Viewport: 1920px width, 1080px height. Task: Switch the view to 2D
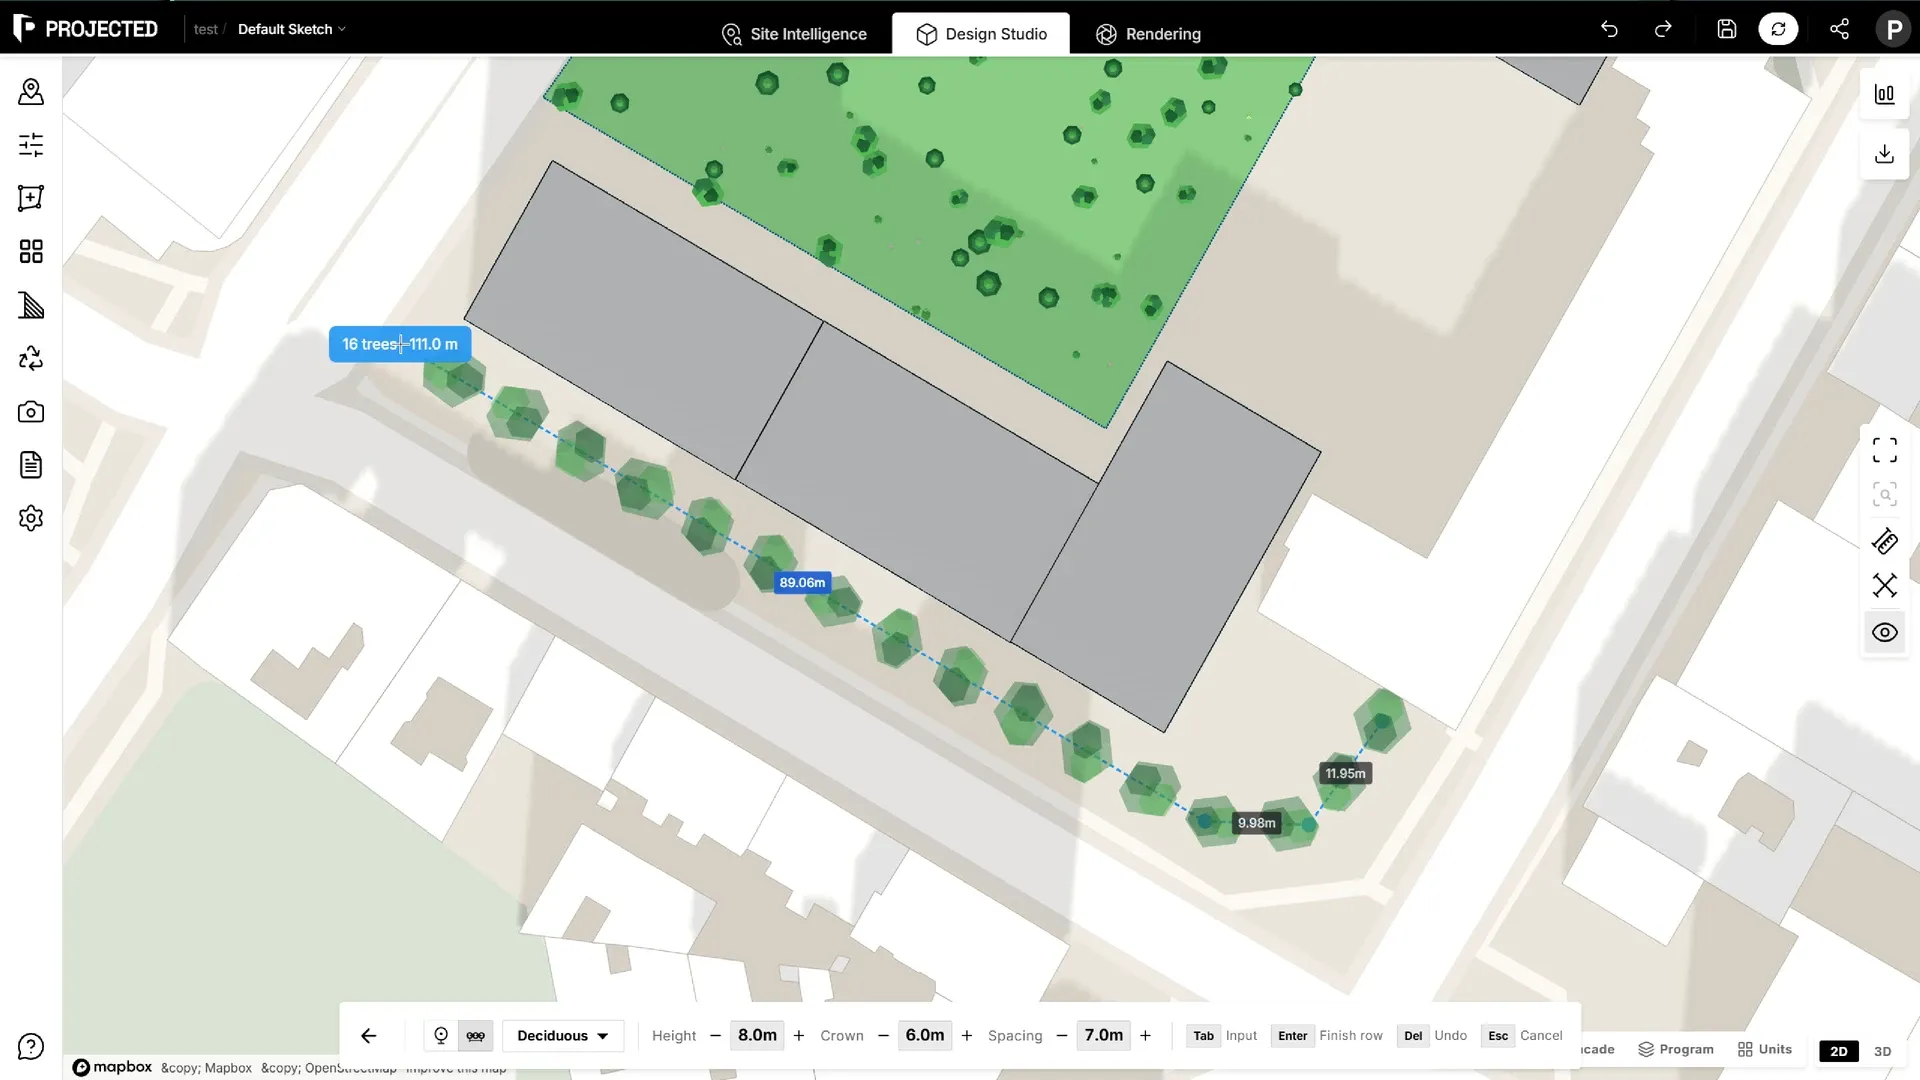(1838, 1051)
